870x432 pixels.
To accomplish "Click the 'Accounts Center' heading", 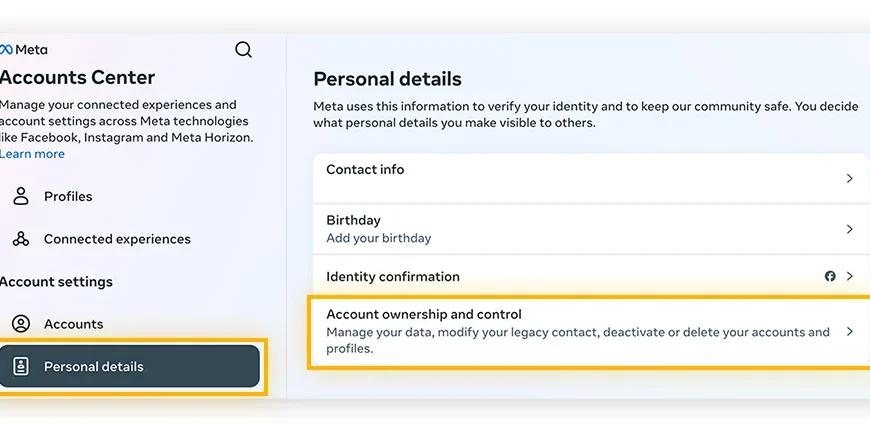I will pos(78,77).
